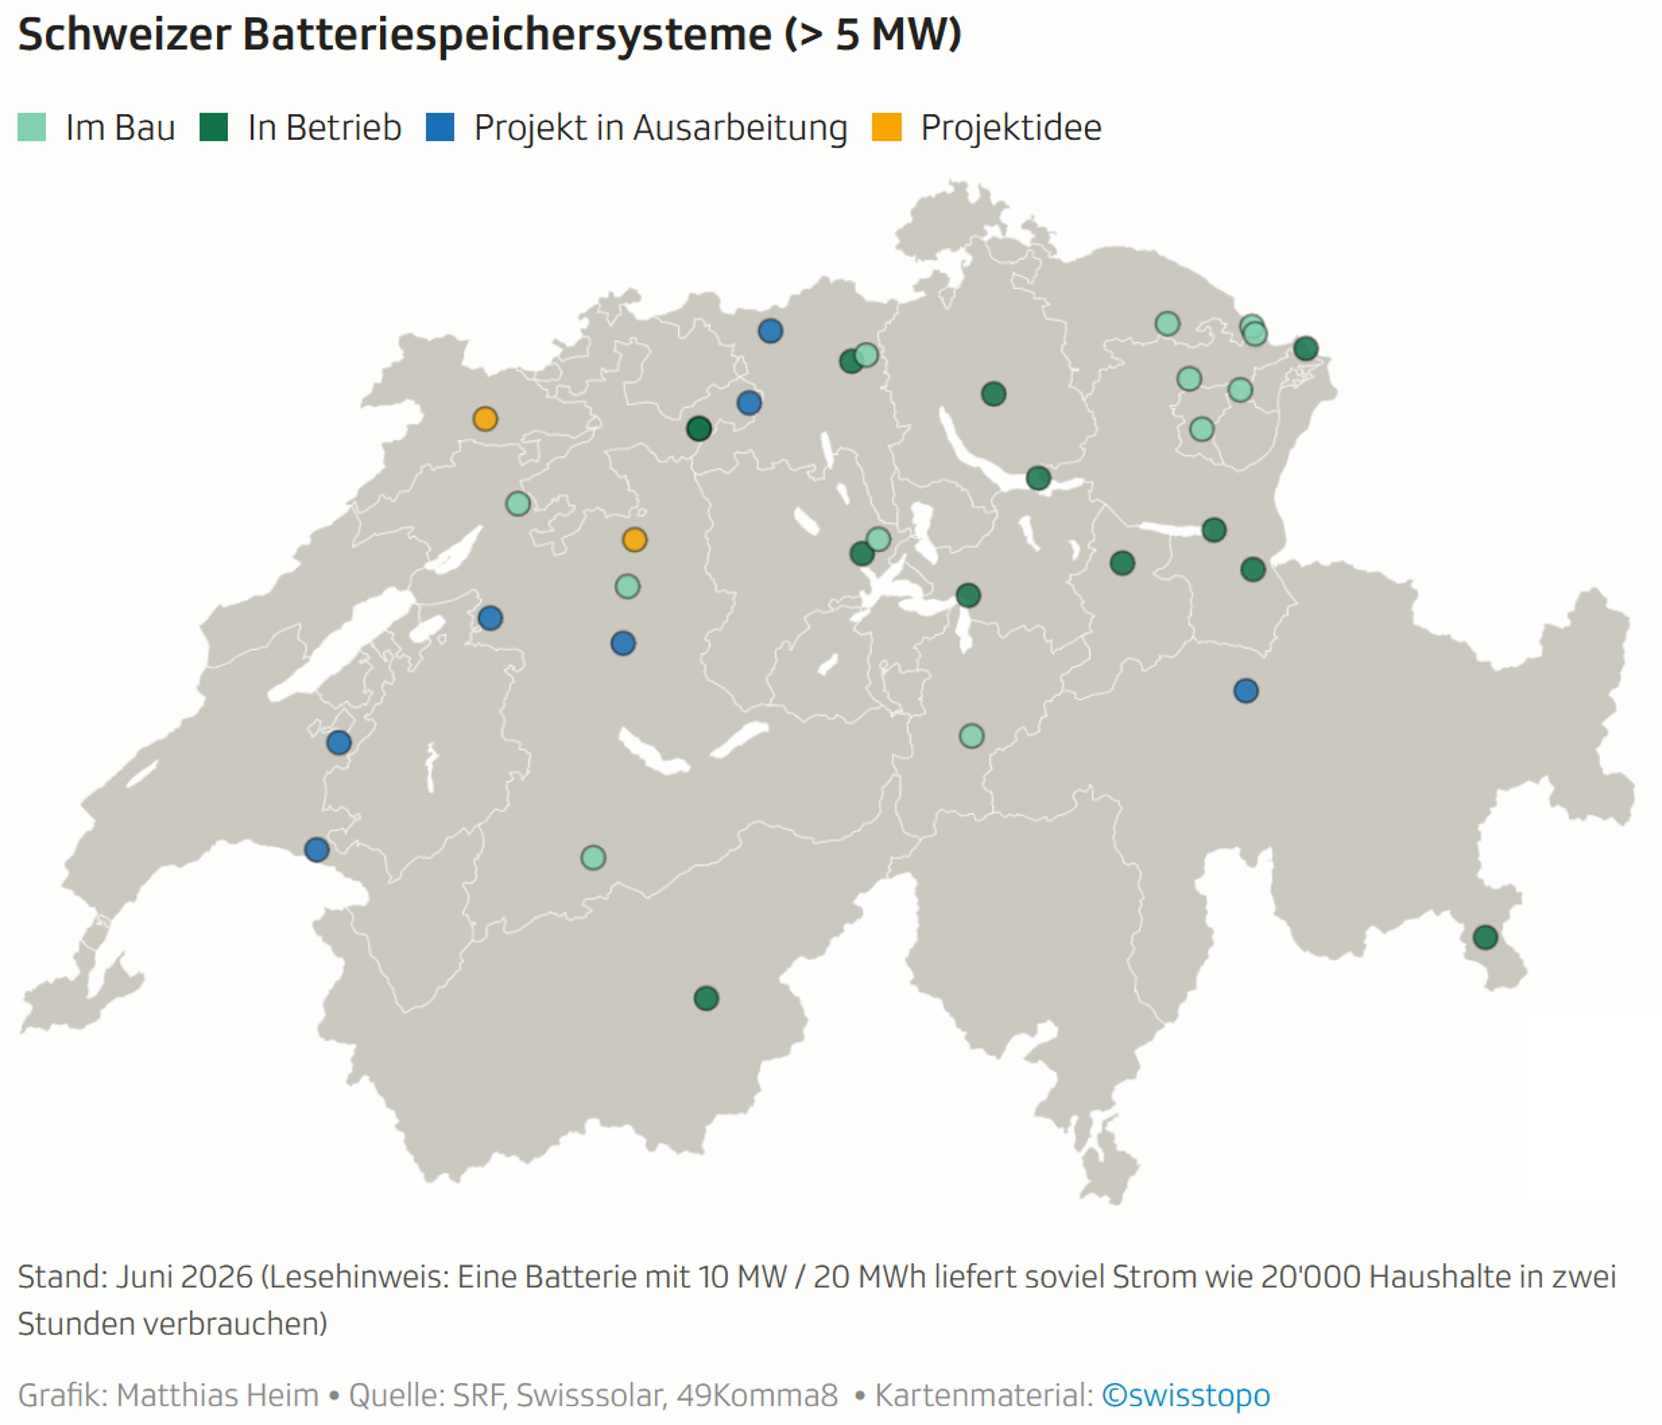Click the orange dot in the map's center-west
Viewport: 1662px width, 1425px height.
coord(634,540)
